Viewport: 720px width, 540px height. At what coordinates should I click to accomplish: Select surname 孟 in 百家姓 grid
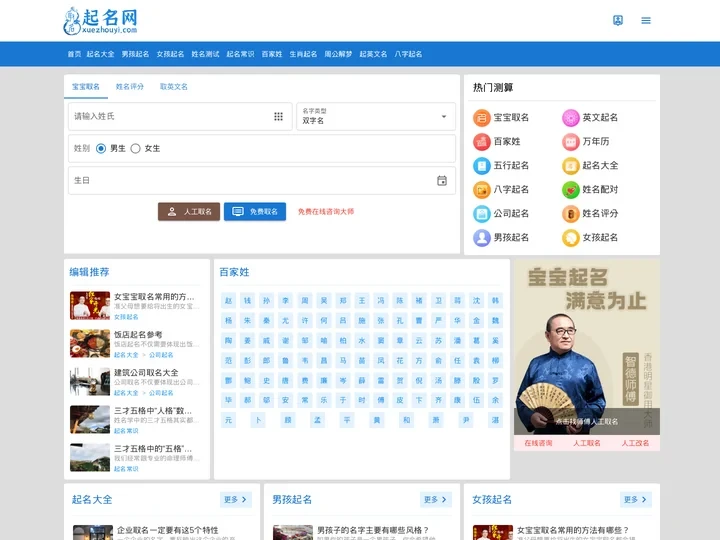click(x=317, y=420)
